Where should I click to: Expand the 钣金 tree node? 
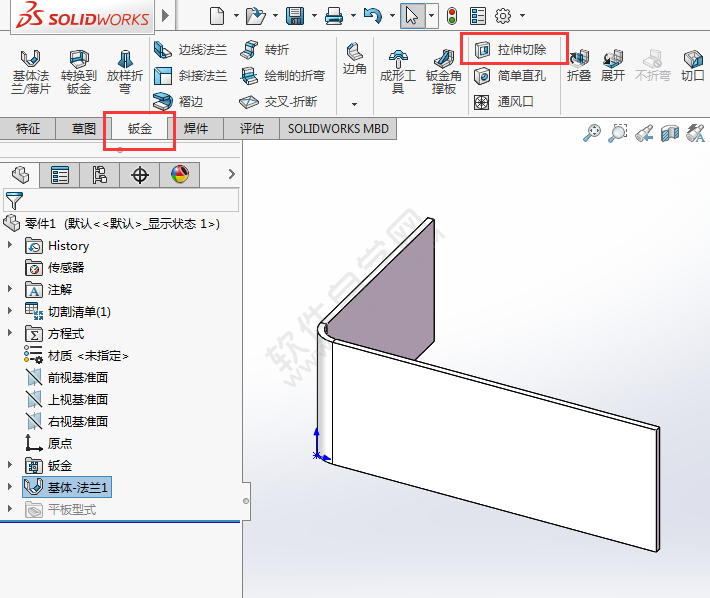10,464
